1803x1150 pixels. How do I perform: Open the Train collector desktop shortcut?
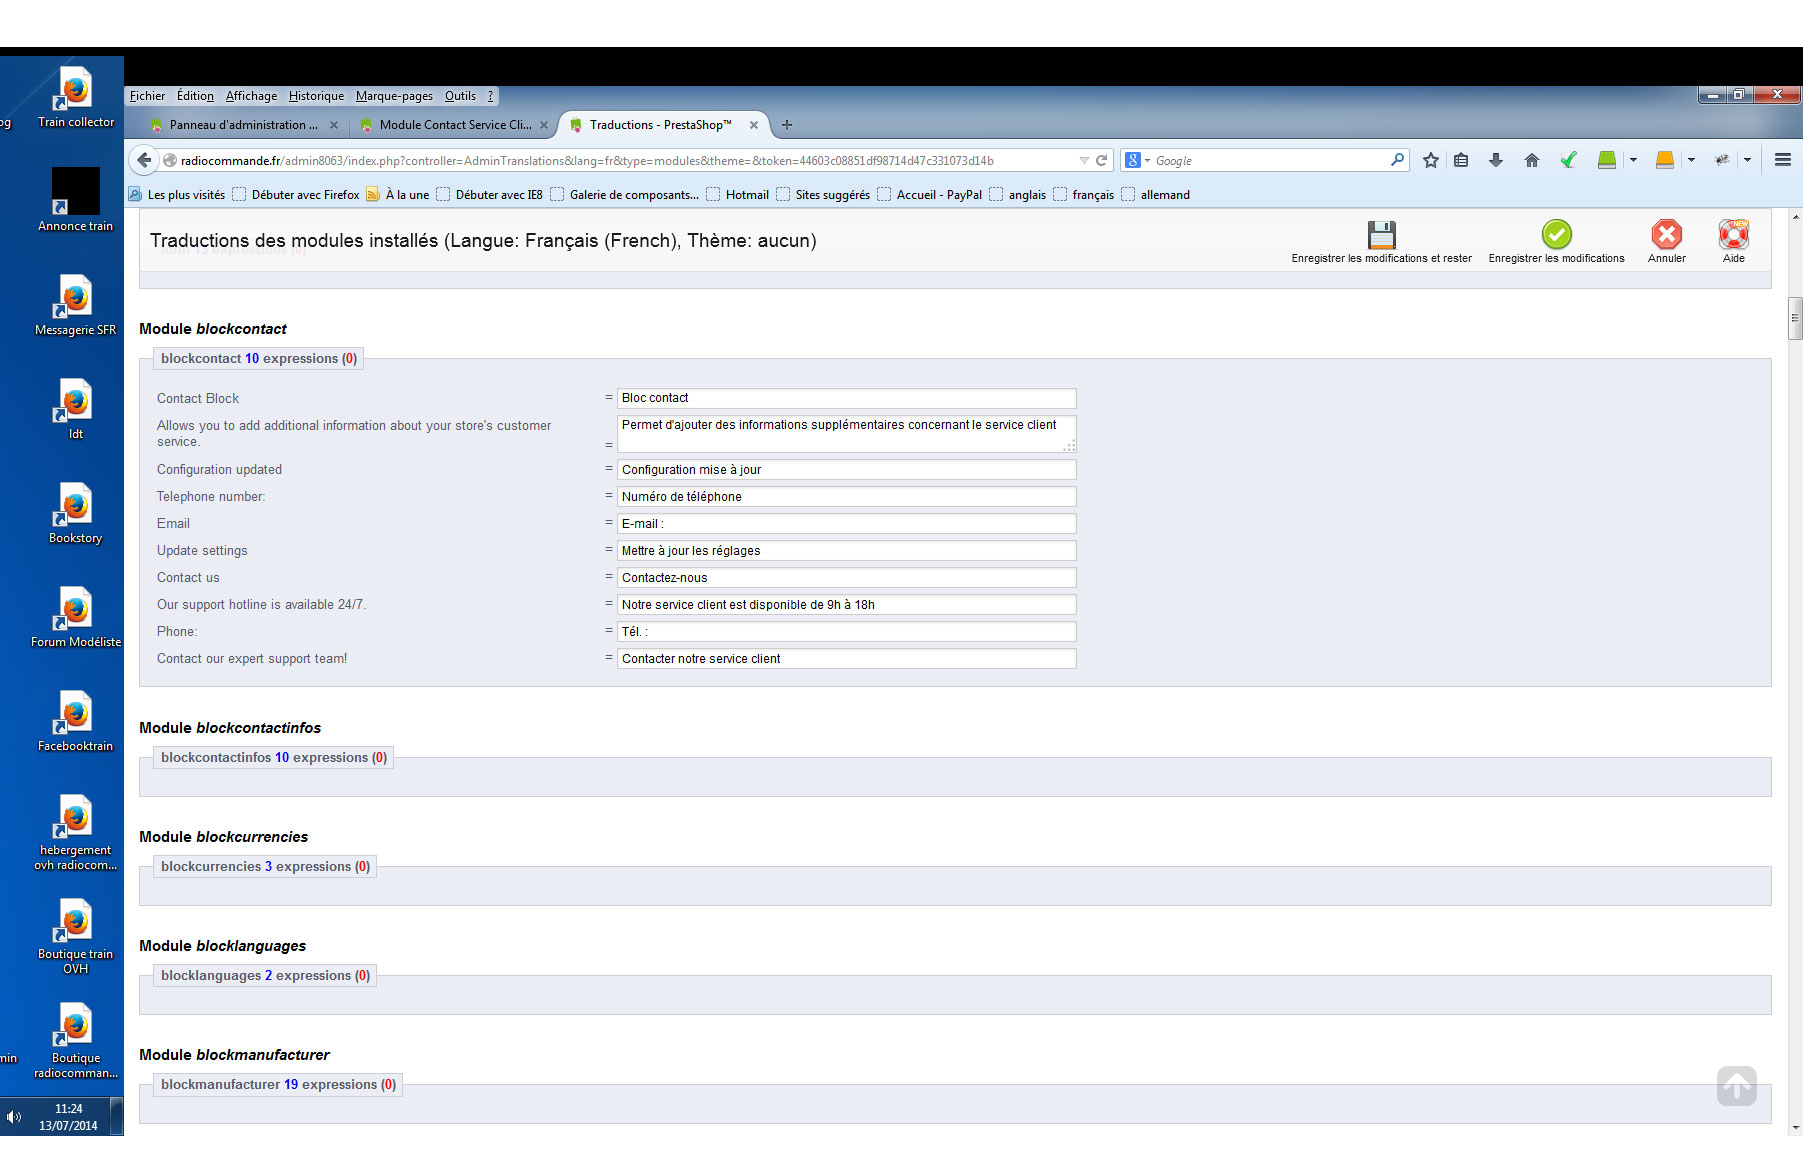coord(76,97)
